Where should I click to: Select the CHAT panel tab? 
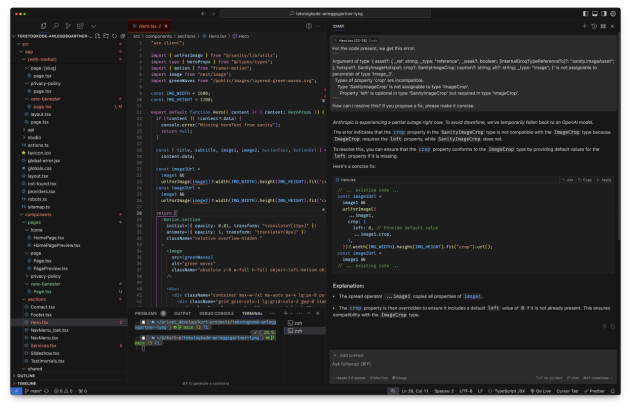point(339,26)
